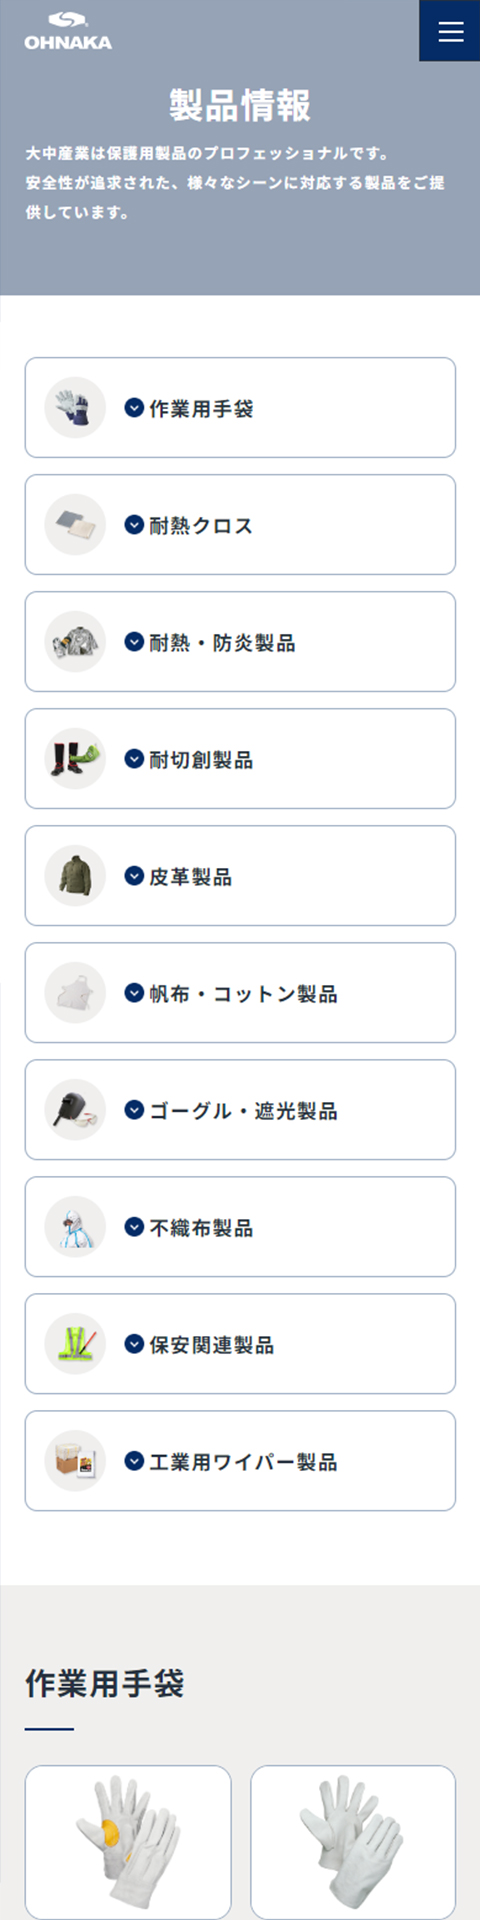This screenshot has width=480, height=1920.
Task: Click the boots thumbnail for 耐切創製品
Action: click(75, 759)
